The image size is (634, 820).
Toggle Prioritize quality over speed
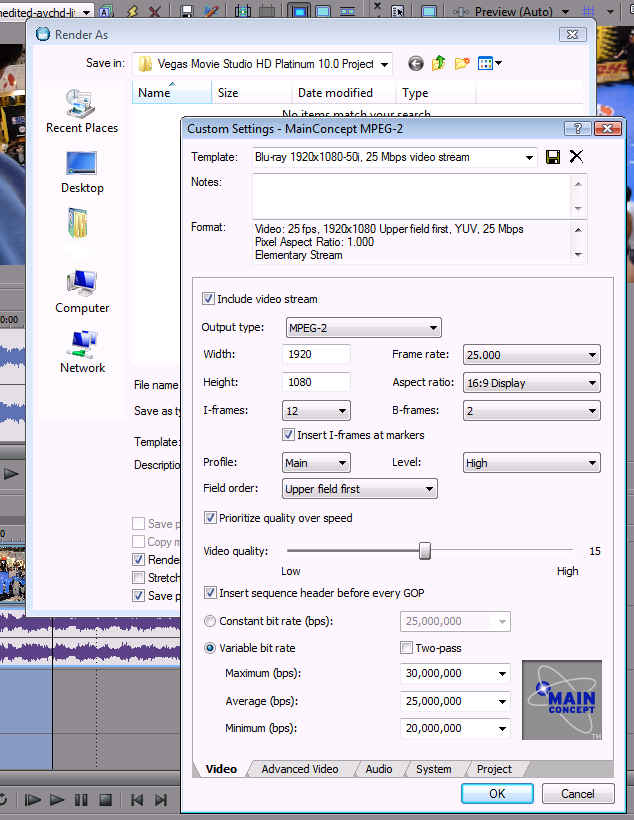(x=210, y=518)
